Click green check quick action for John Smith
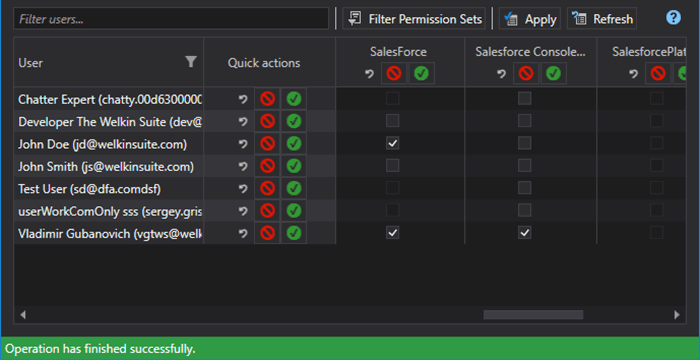This screenshot has height=360, width=700. tap(294, 166)
